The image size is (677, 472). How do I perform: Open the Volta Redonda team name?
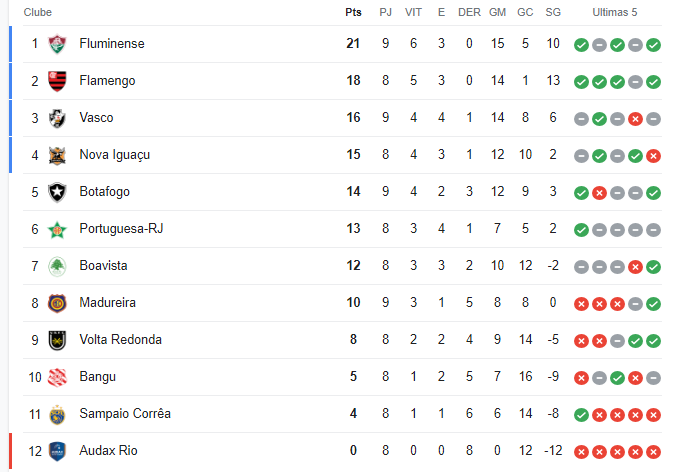120,340
